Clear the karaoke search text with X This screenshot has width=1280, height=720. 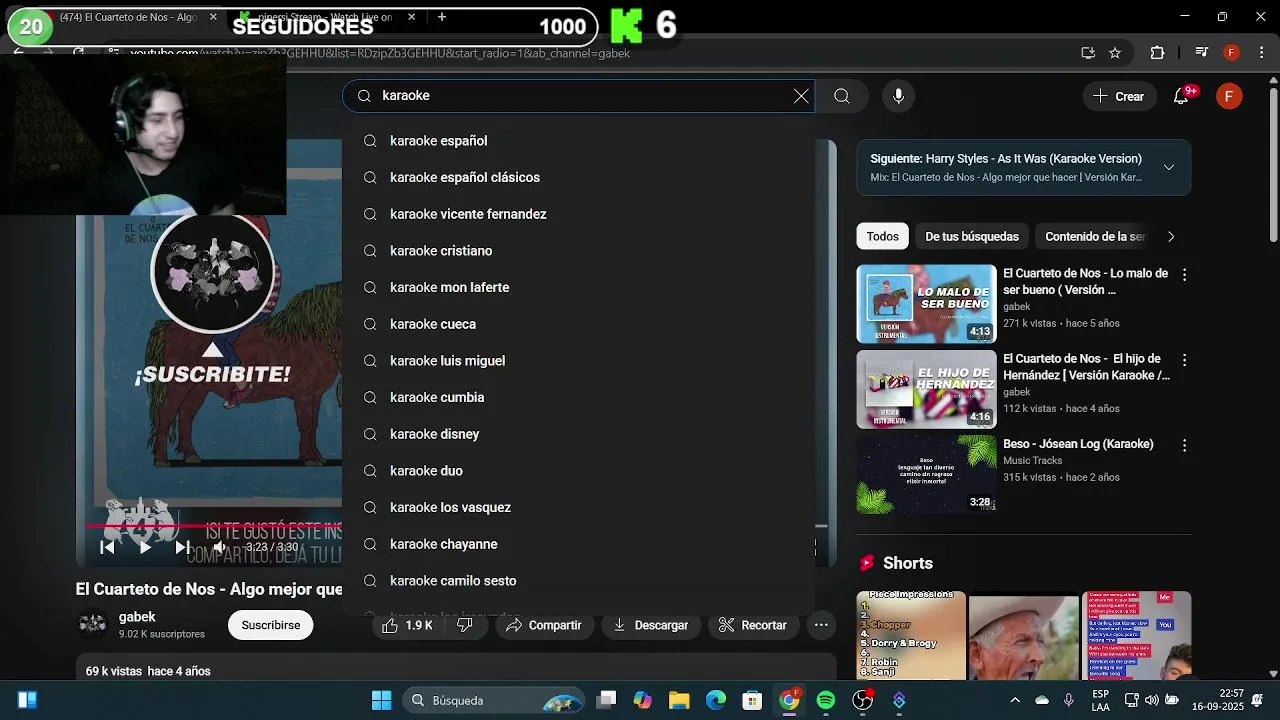point(801,96)
